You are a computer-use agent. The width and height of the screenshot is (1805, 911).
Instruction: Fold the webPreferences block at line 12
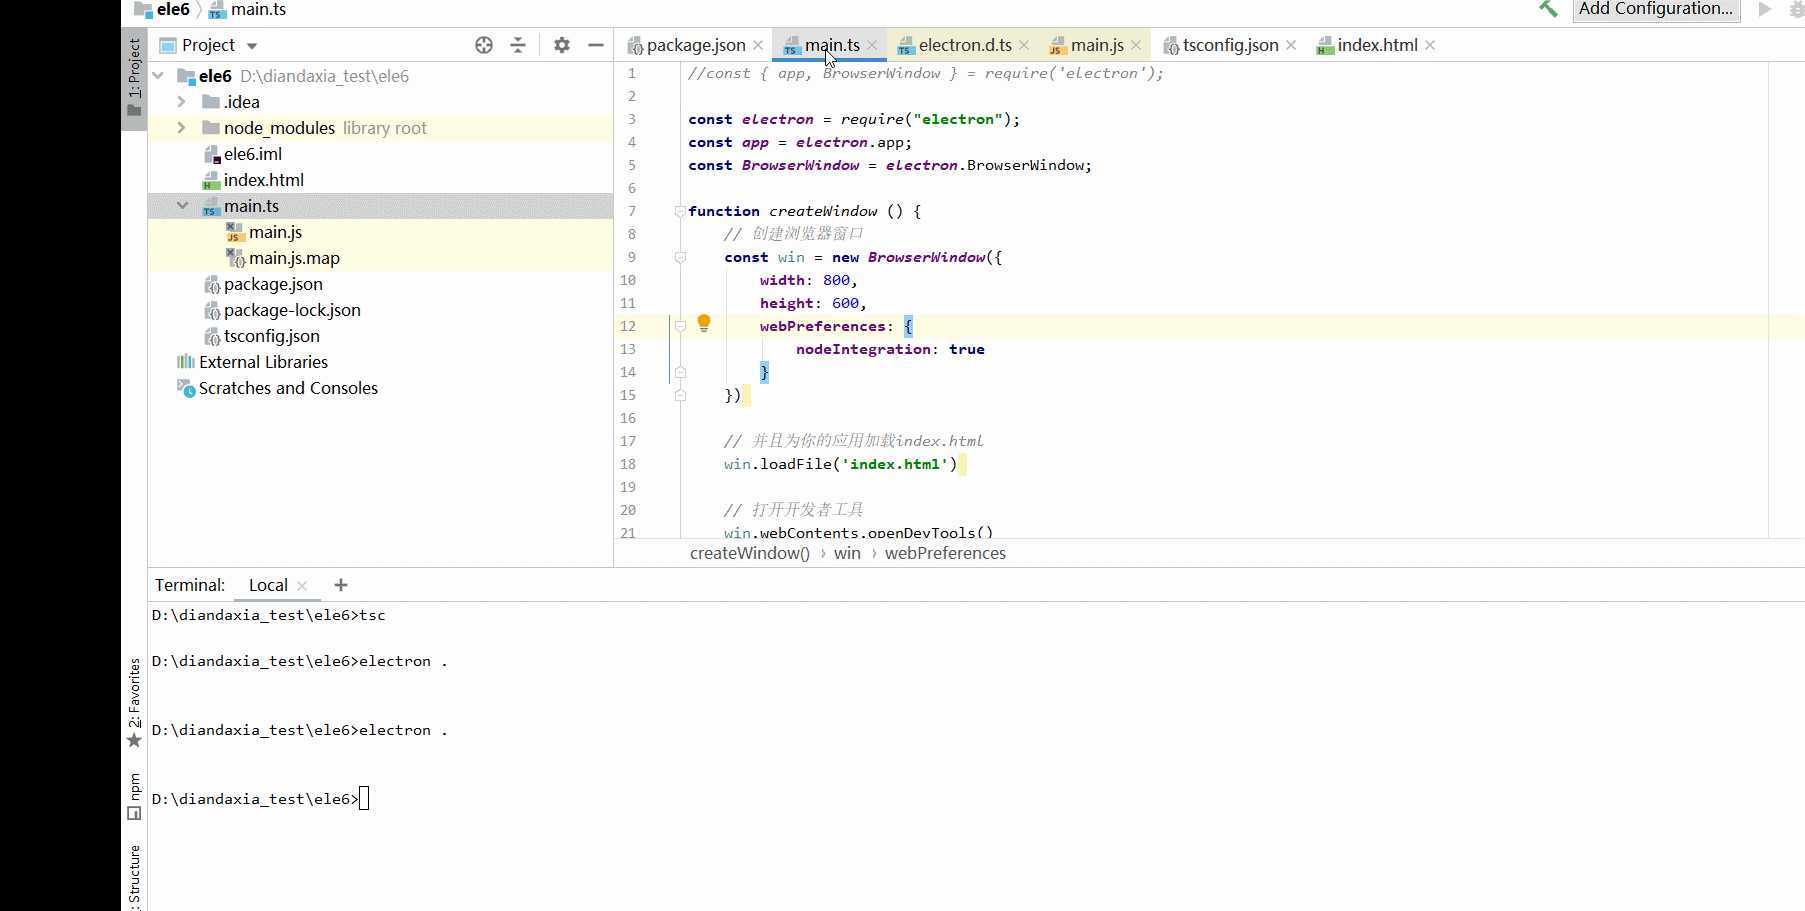pos(680,326)
